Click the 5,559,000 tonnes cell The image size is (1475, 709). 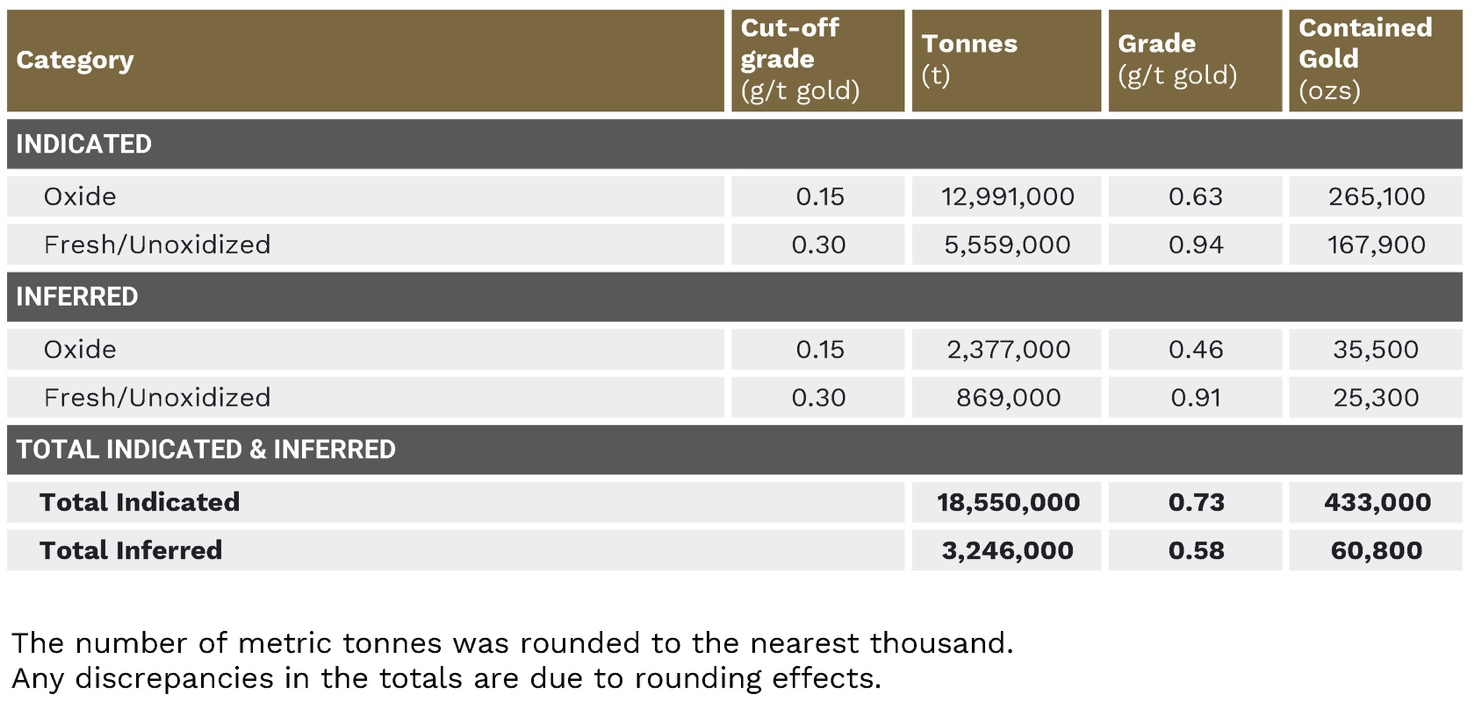click(x=1007, y=245)
